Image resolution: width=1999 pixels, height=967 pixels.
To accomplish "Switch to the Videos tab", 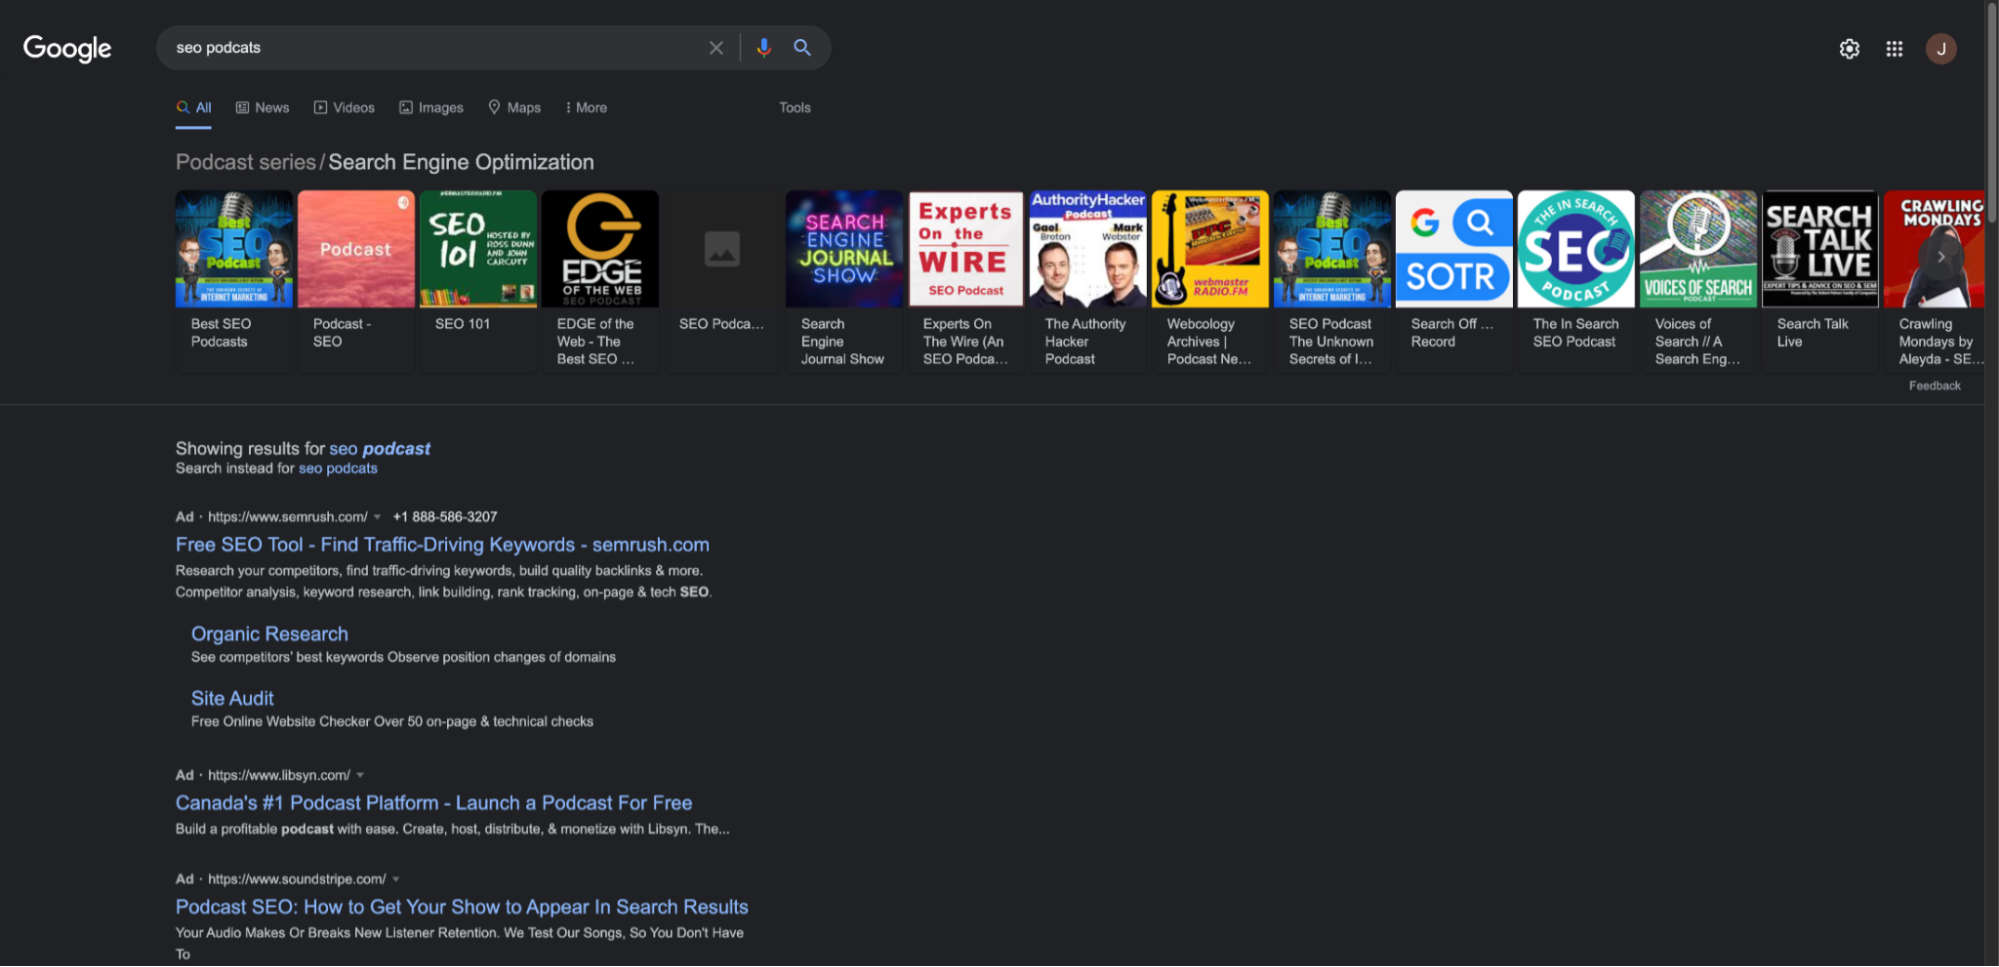I will click(344, 108).
